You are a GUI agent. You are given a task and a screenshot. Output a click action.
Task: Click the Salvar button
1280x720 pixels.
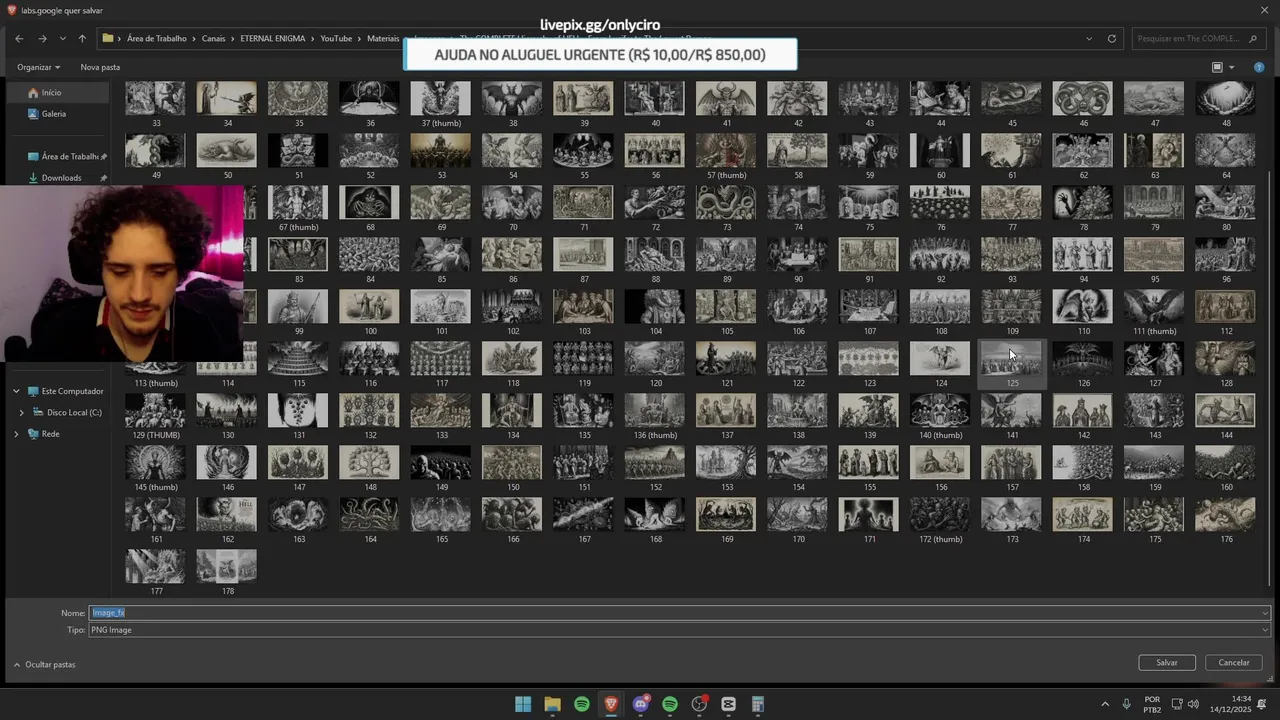coord(1167,662)
